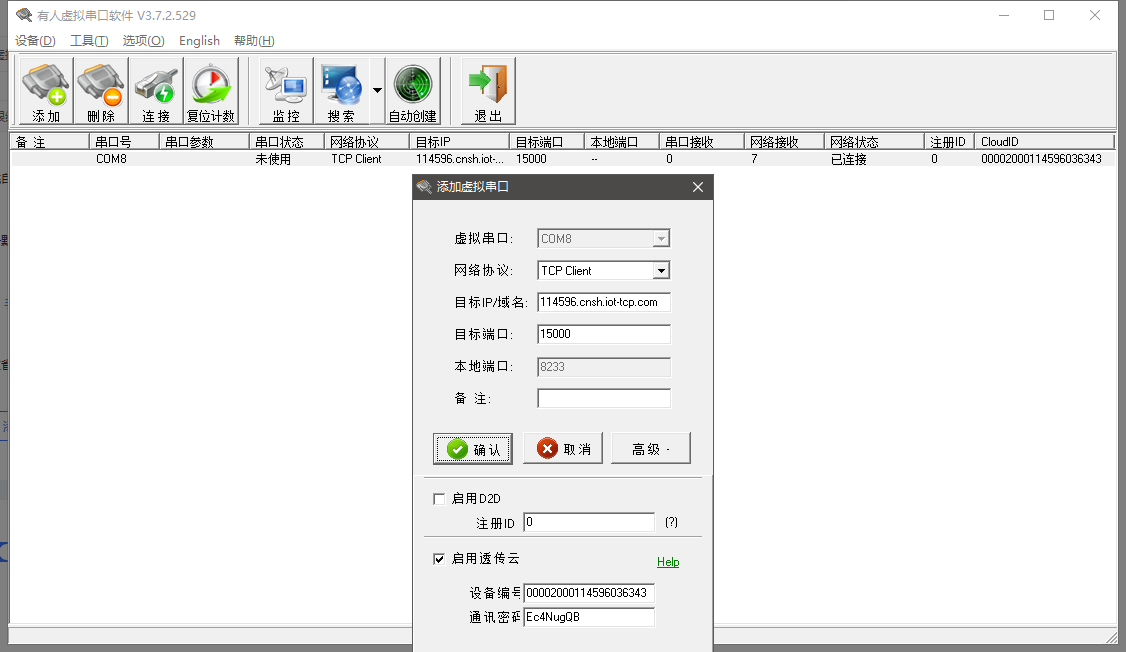This screenshot has width=1126, height=652.
Task: Click the 备注 input field in dialog
Action: (604, 399)
